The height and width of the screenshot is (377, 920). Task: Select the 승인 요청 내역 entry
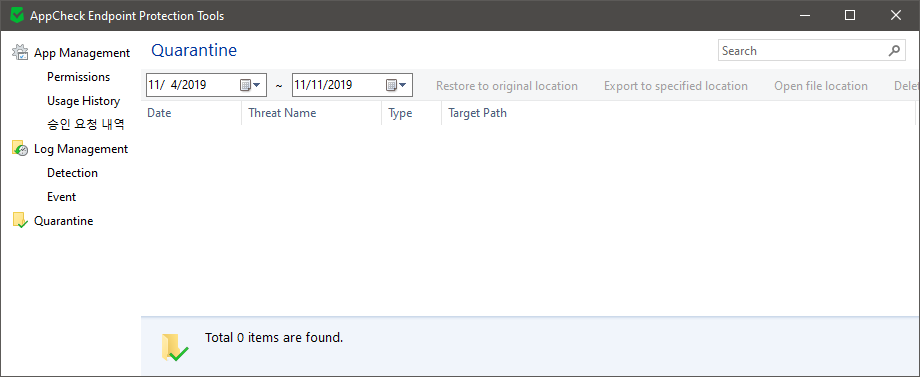86,125
